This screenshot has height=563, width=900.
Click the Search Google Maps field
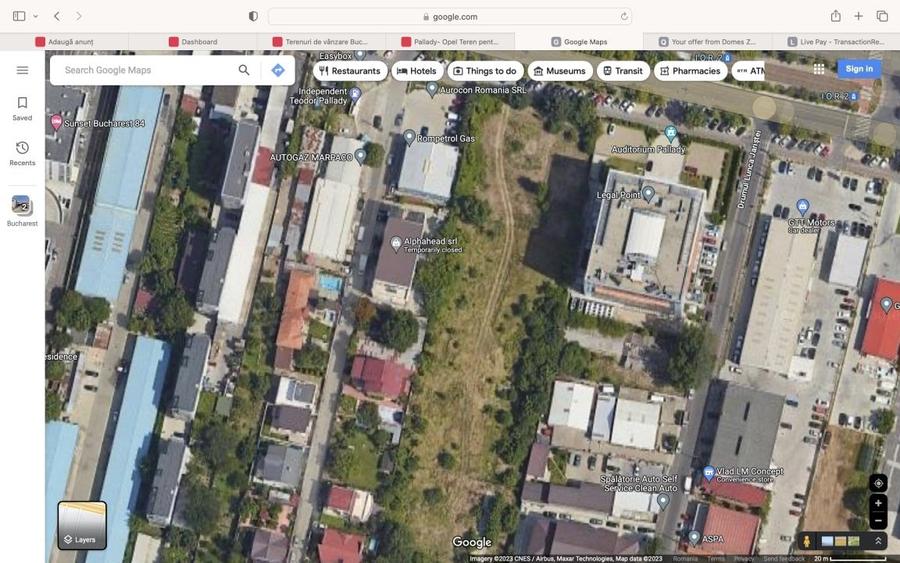tap(145, 70)
